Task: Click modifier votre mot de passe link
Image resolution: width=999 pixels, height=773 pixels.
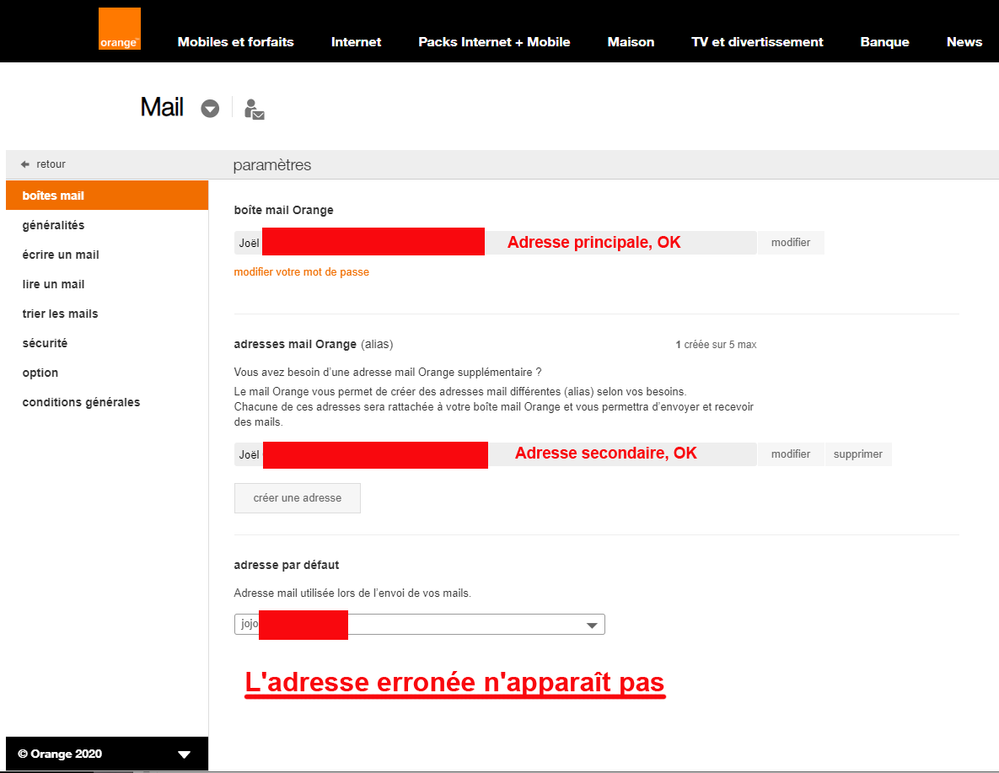Action: pos(301,271)
